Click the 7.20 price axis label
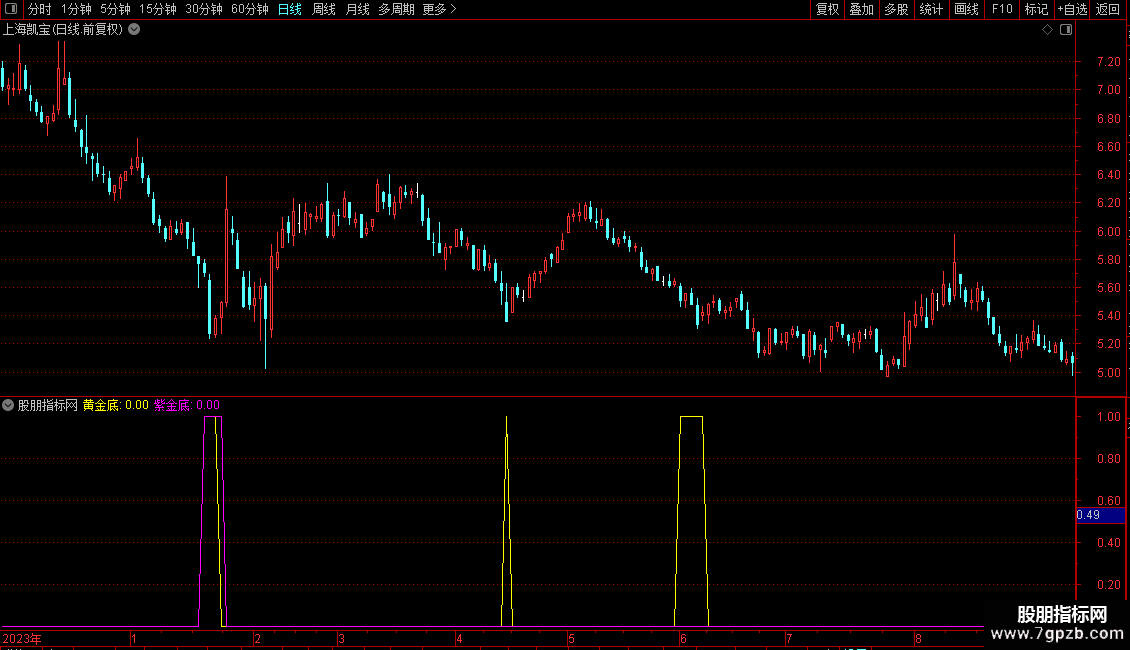Image resolution: width=1130 pixels, height=650 pixels. [x=1108, y=62]
